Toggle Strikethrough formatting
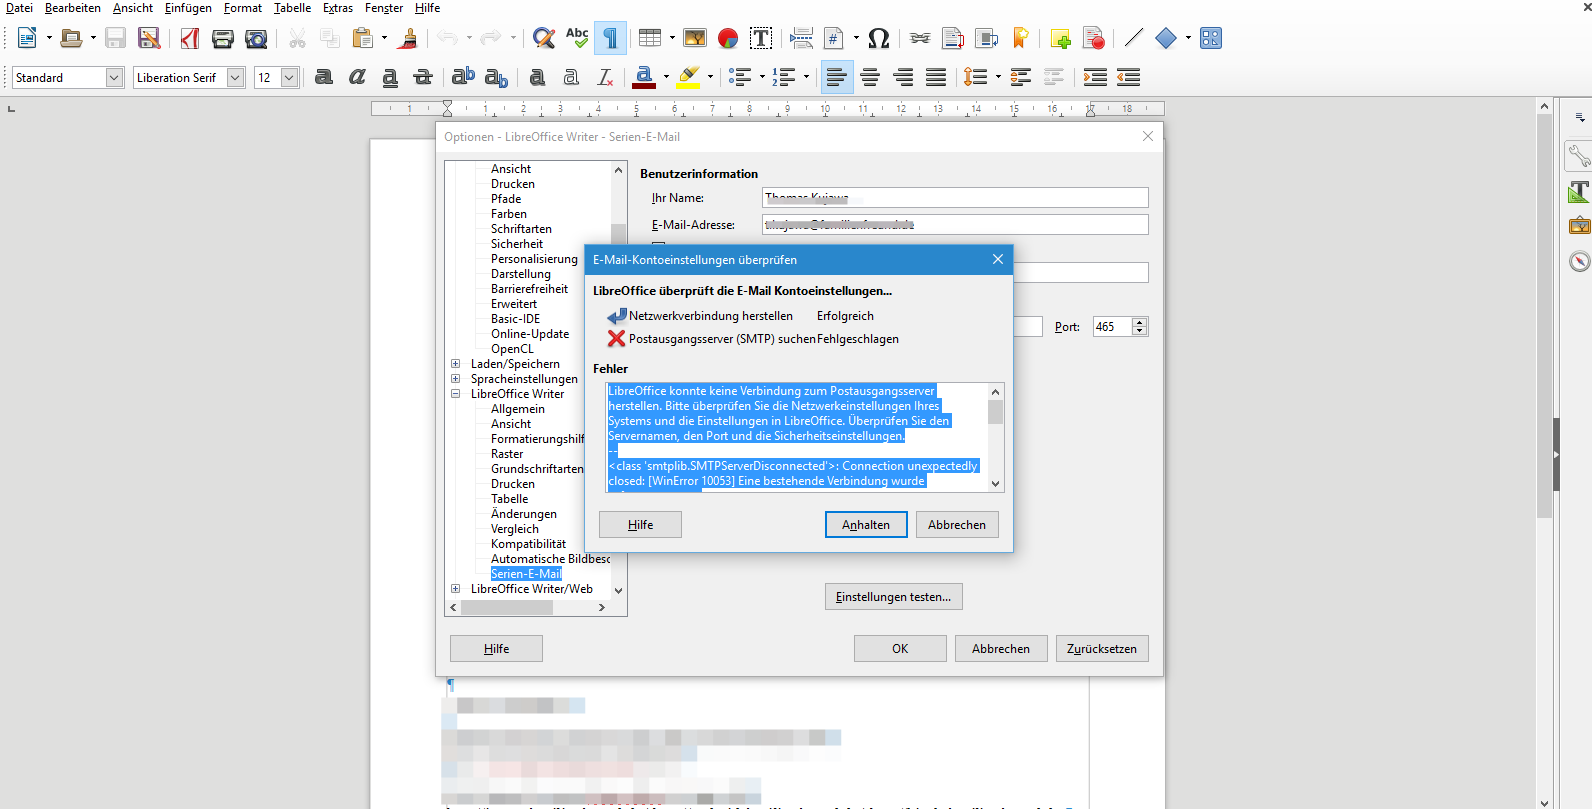Screen dimensions: 1592x809 click(423, 77)
